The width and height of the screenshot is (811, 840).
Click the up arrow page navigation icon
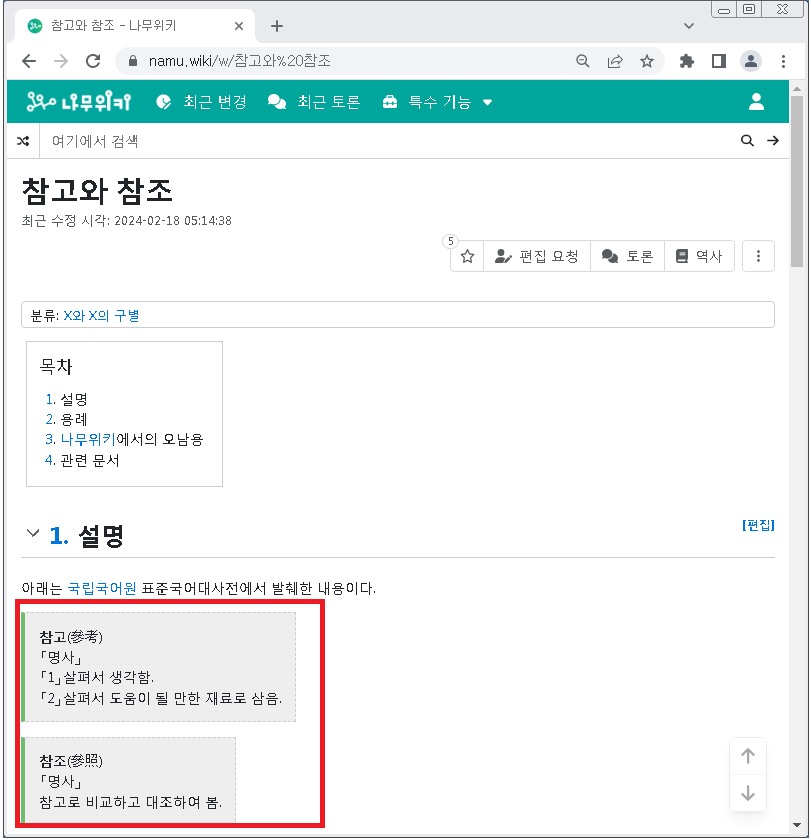click(x=748, y=756)
